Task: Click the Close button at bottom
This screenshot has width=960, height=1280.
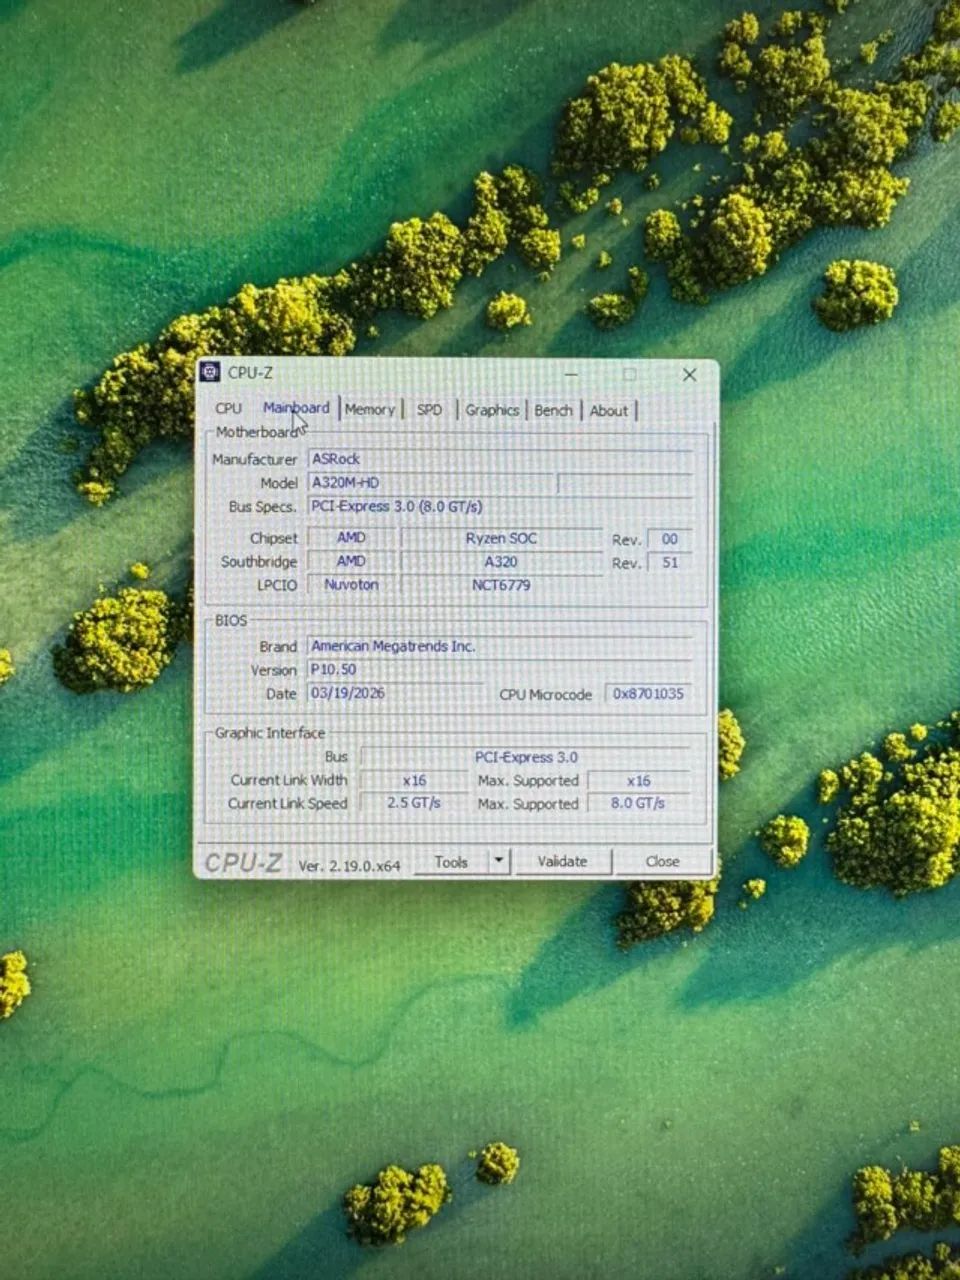Action: point(662,861)
